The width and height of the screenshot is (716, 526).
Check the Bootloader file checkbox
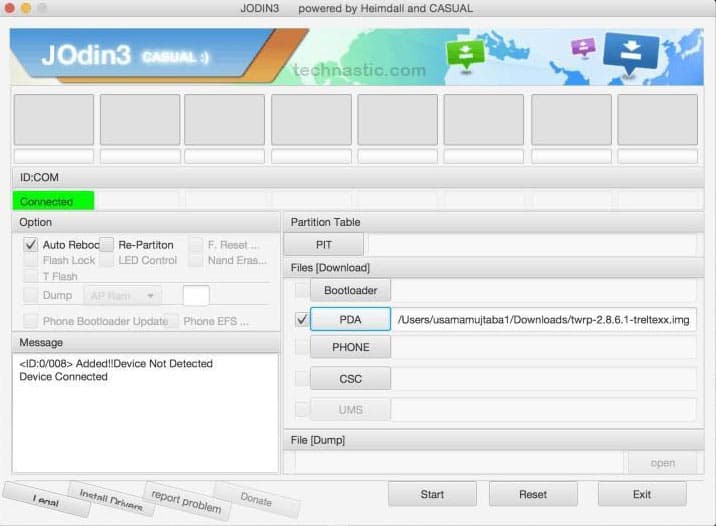coord(301,290)
